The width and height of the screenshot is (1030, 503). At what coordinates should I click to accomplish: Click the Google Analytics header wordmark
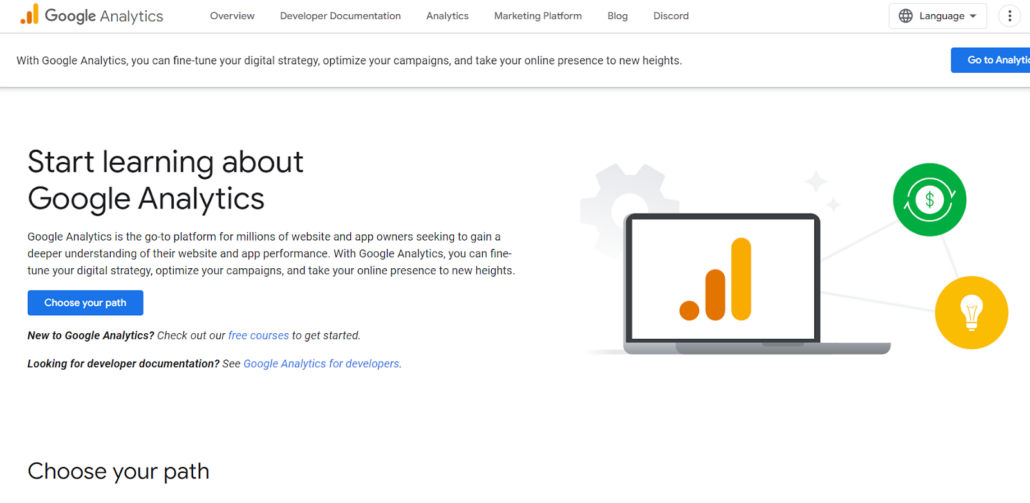(104, 16)
